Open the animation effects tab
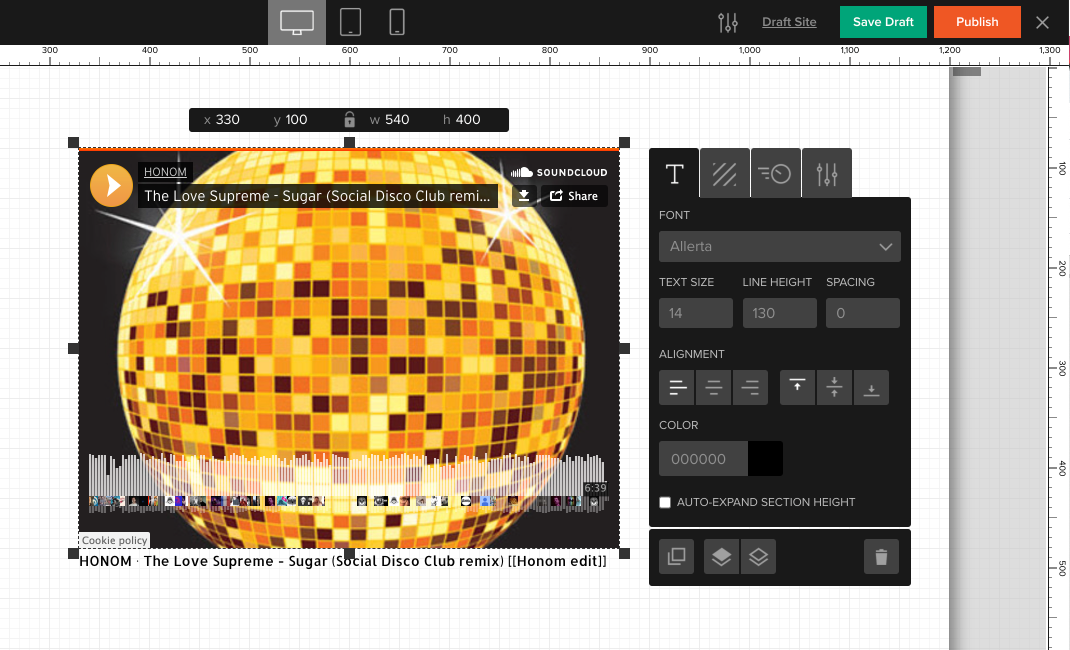The height and width of the screenshot is (650, 1070). pos(775,174)
